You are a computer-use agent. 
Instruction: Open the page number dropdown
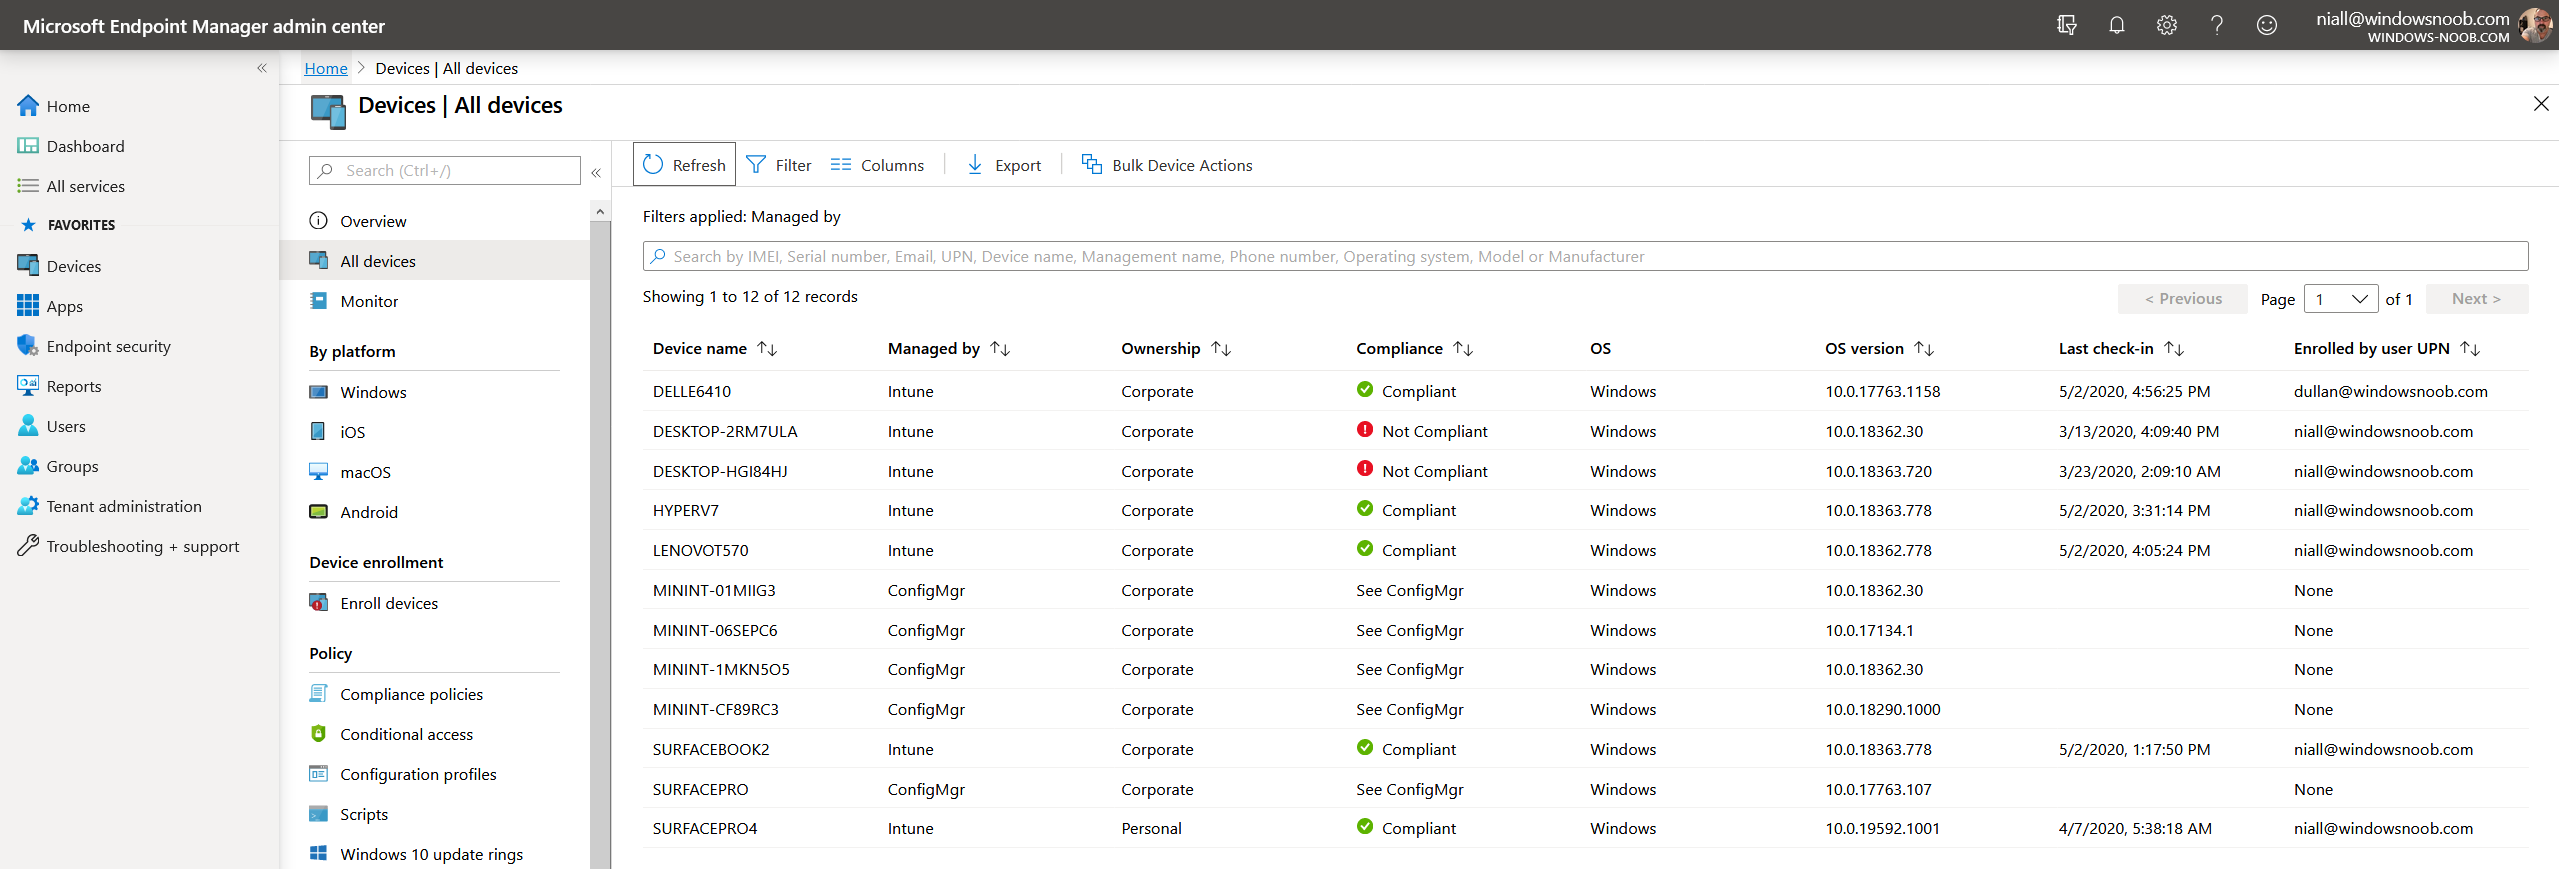point(2340,299)
